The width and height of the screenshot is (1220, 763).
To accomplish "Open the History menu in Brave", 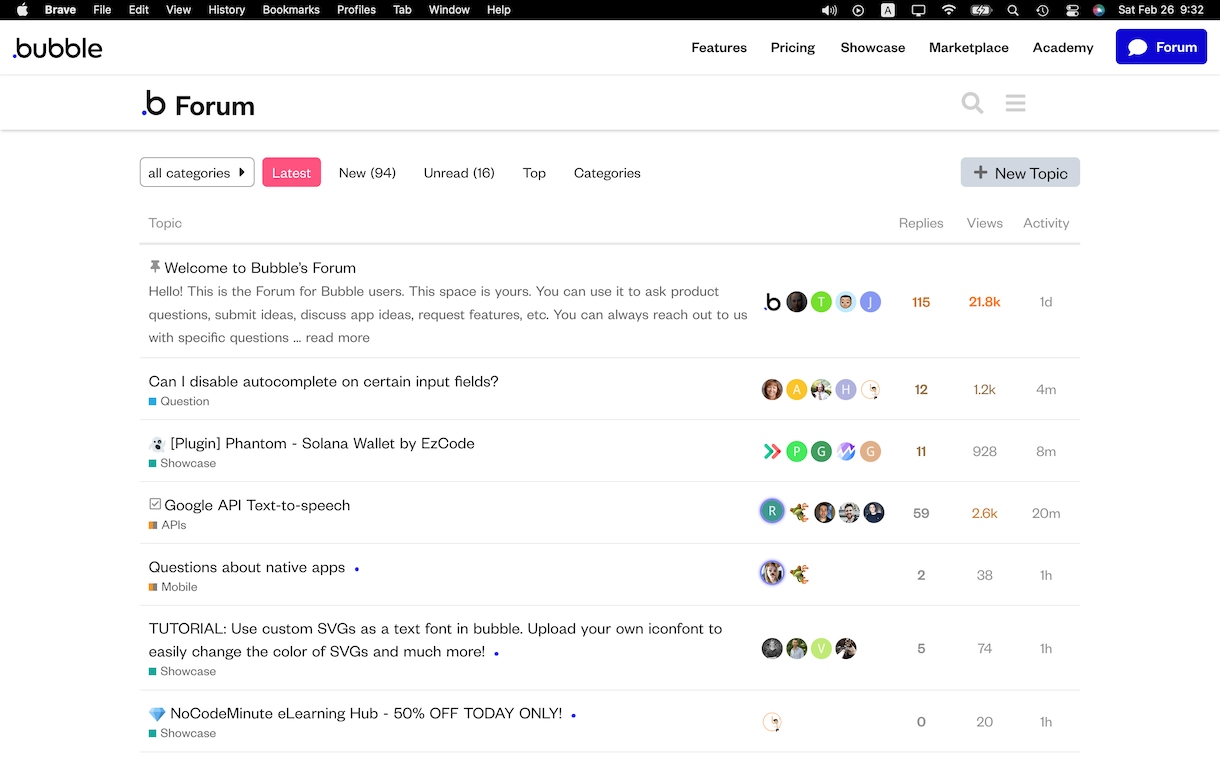I will pyautogui.click(x=226, y=10).
